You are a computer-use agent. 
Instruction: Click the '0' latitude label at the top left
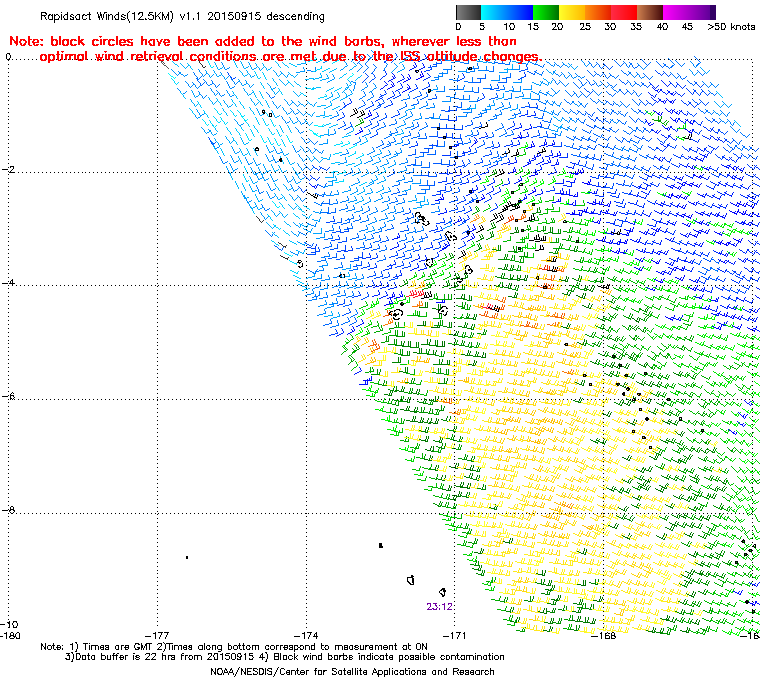pos(8,57)
